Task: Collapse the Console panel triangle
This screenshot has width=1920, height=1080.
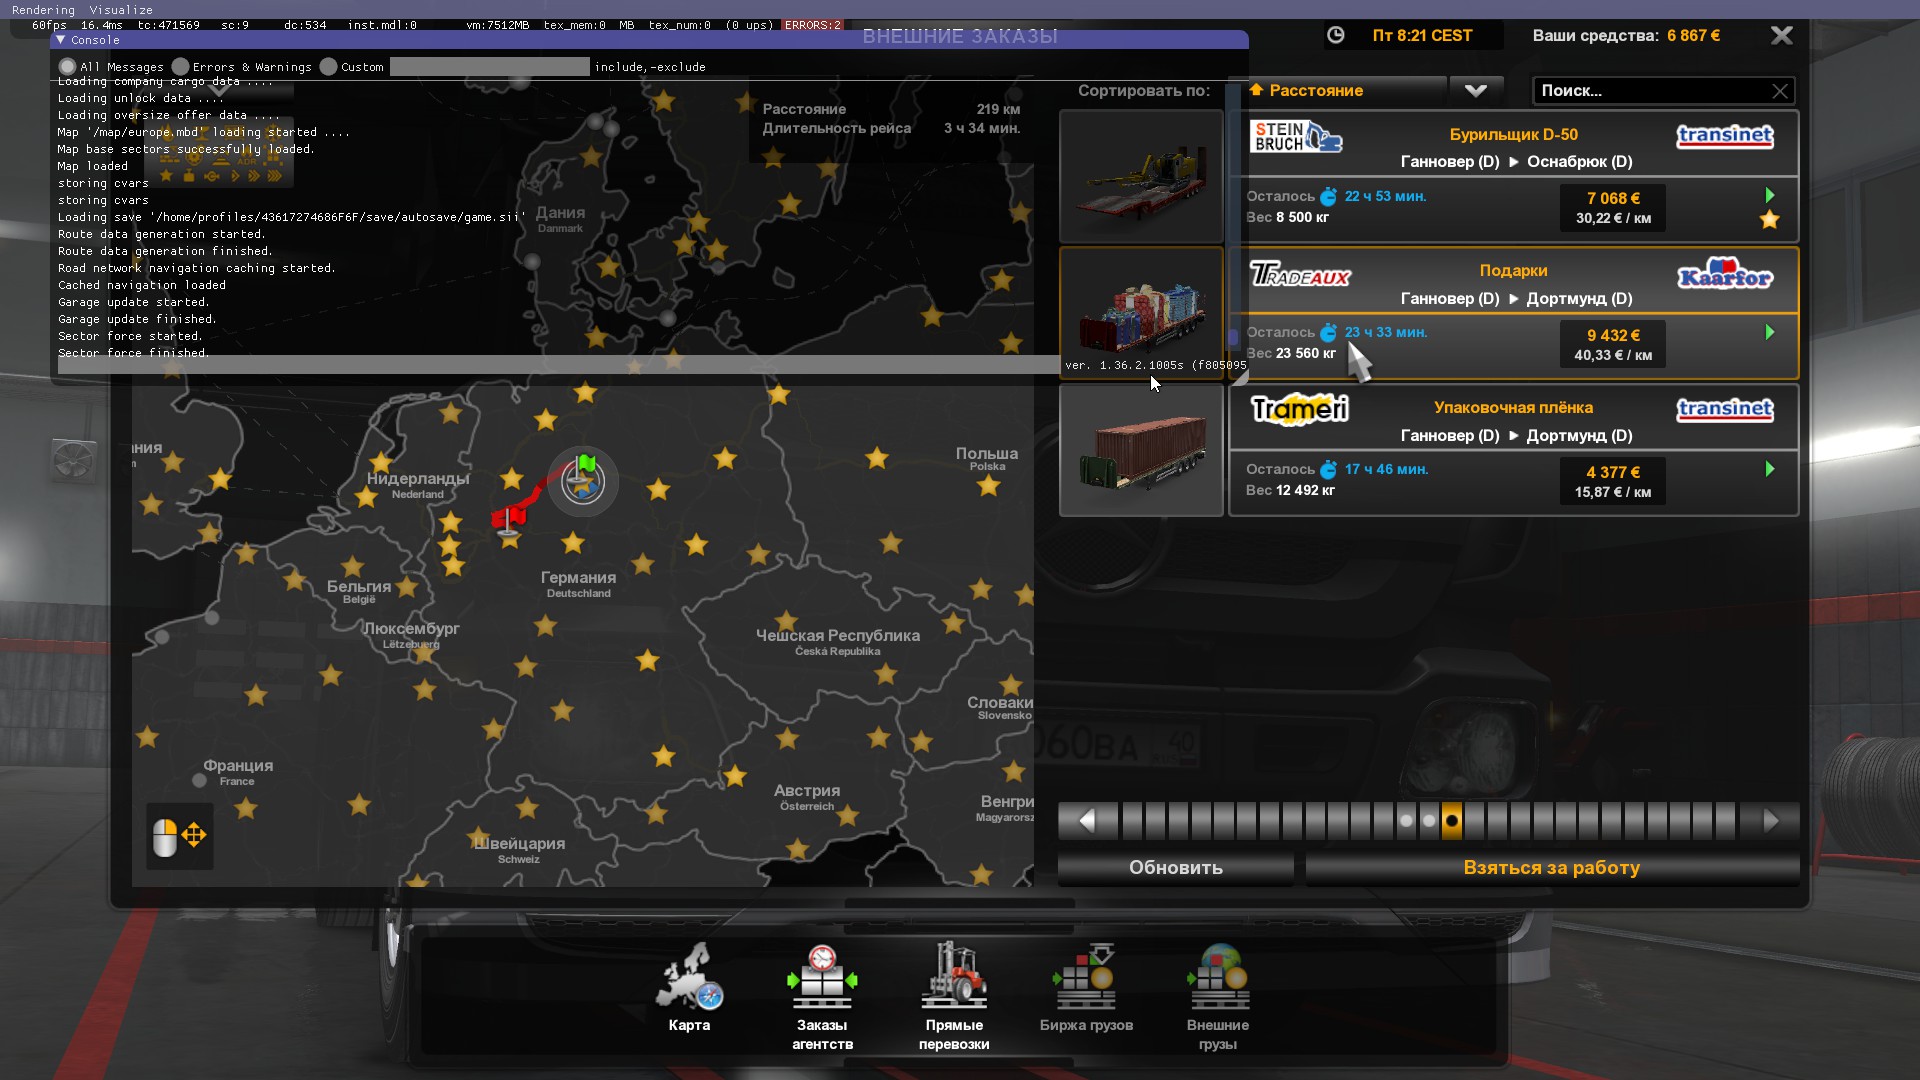Action: (61, 40)
